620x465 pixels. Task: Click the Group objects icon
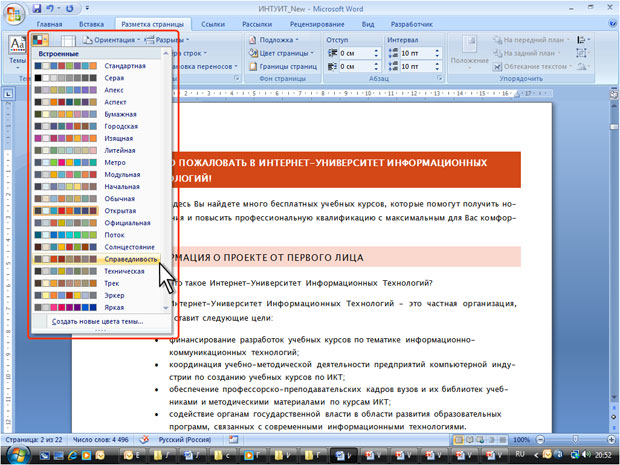pyautogui.click(x=581, y=53)
